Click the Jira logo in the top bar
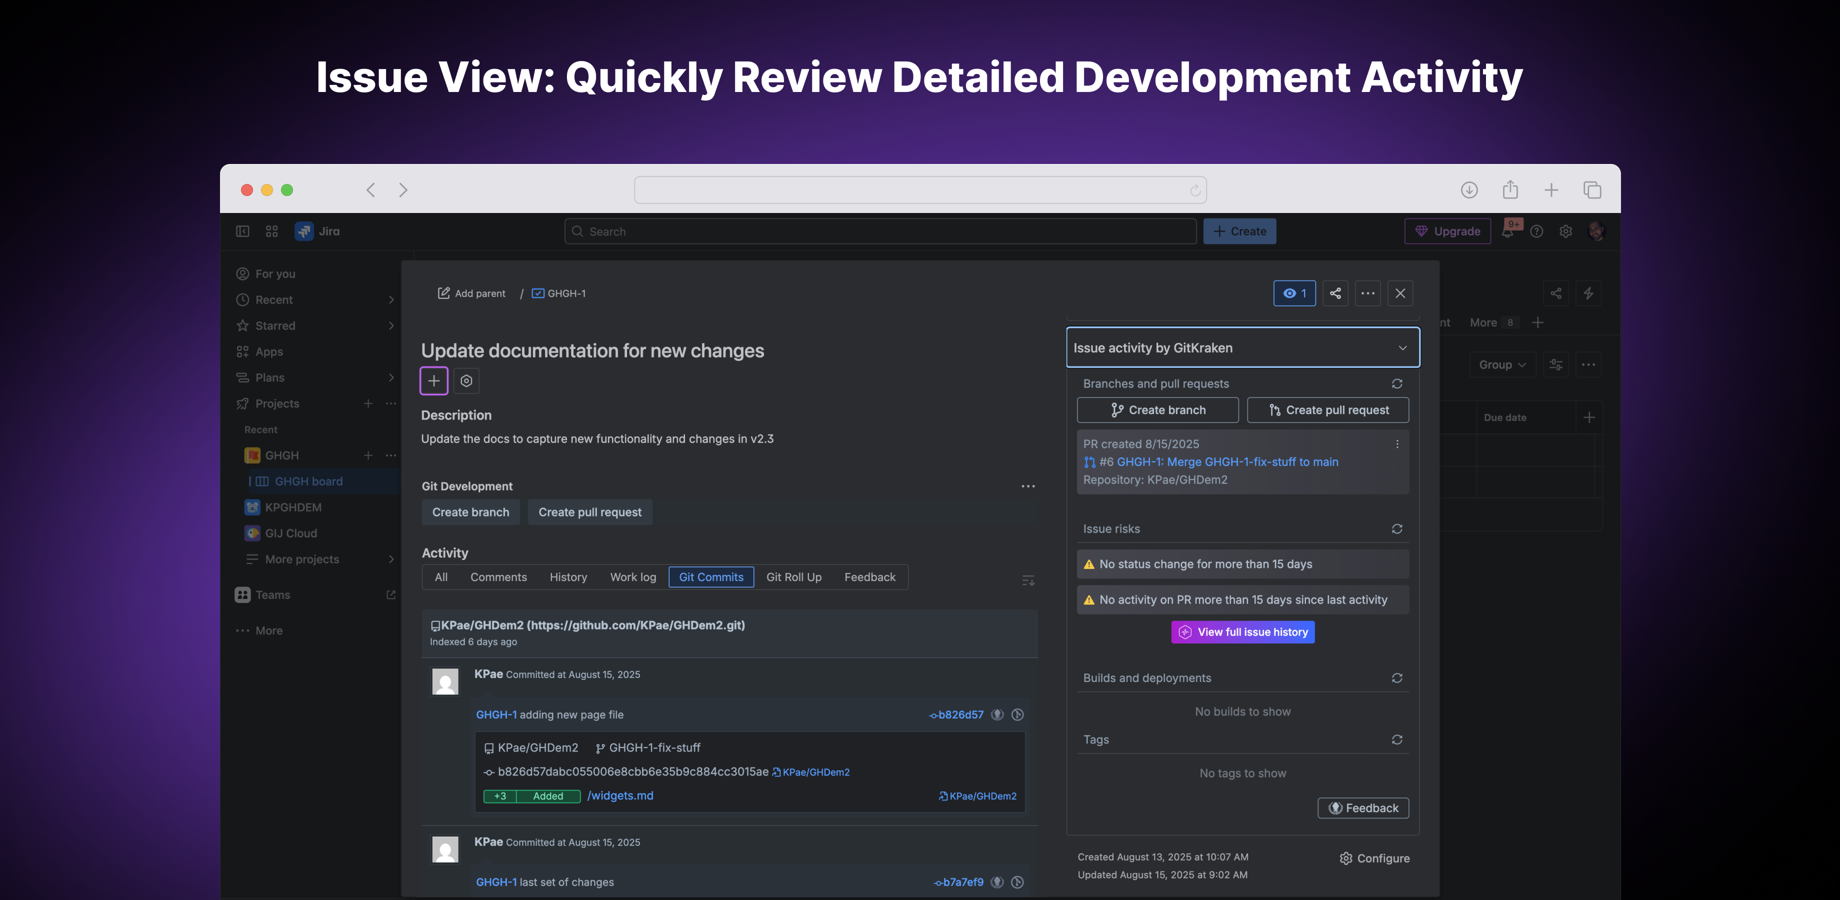Image resolution: width=1840 pixels, height=900 pixels. coord(318,231)
